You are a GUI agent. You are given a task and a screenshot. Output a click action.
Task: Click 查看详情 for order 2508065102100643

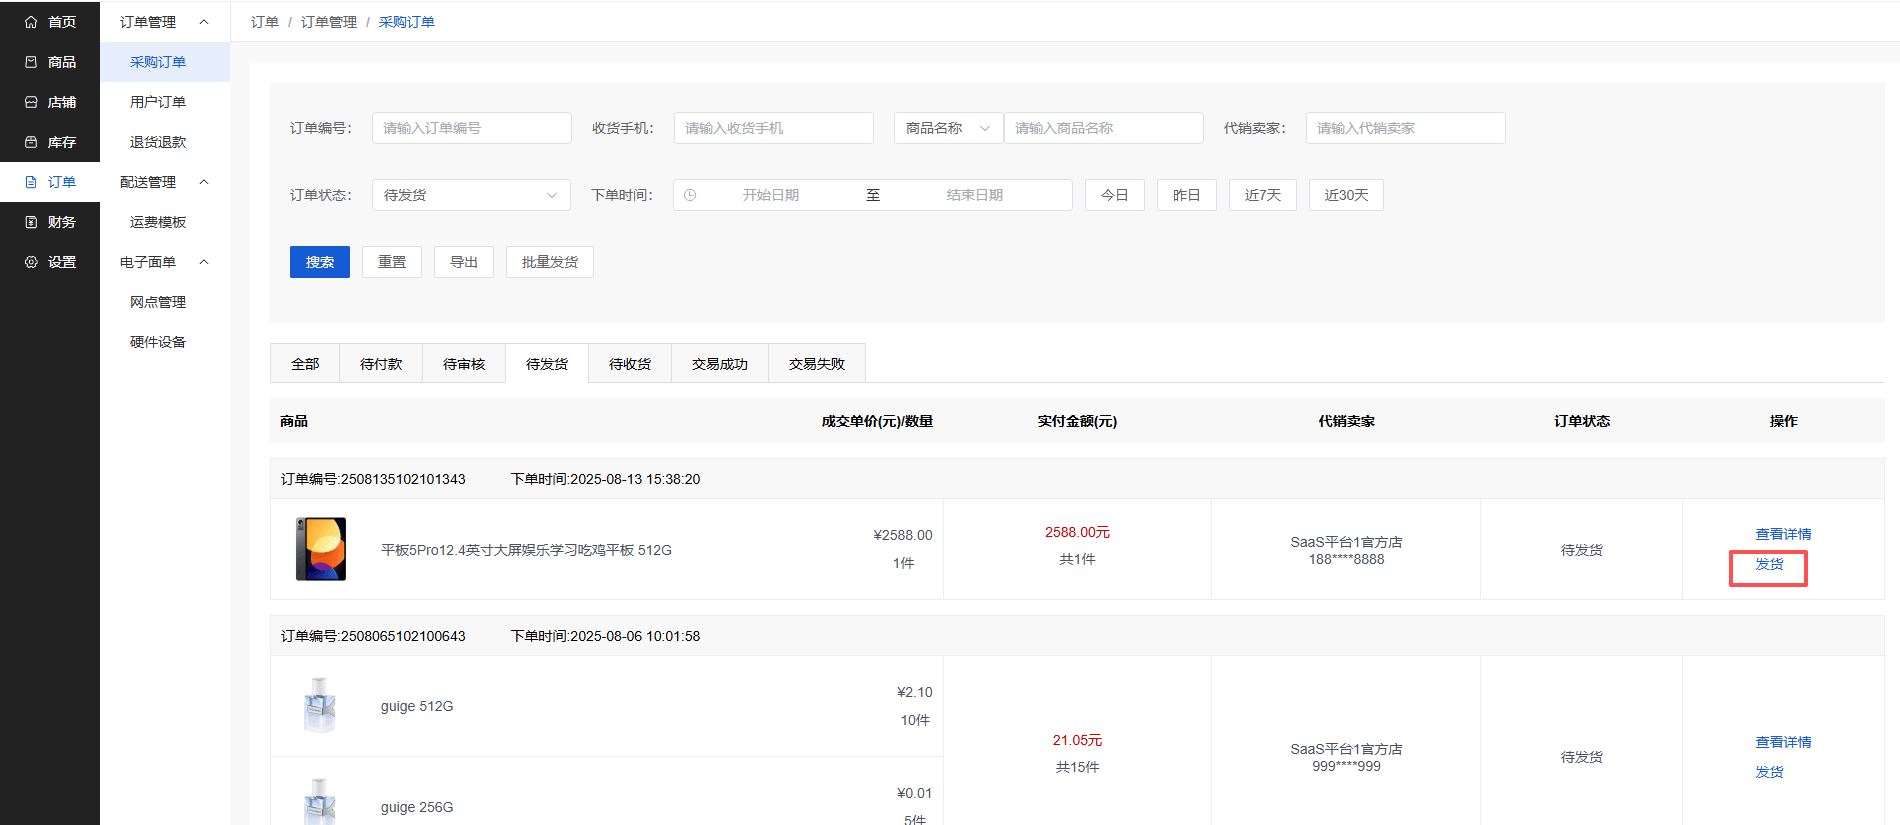click(x=1783, y=742)
